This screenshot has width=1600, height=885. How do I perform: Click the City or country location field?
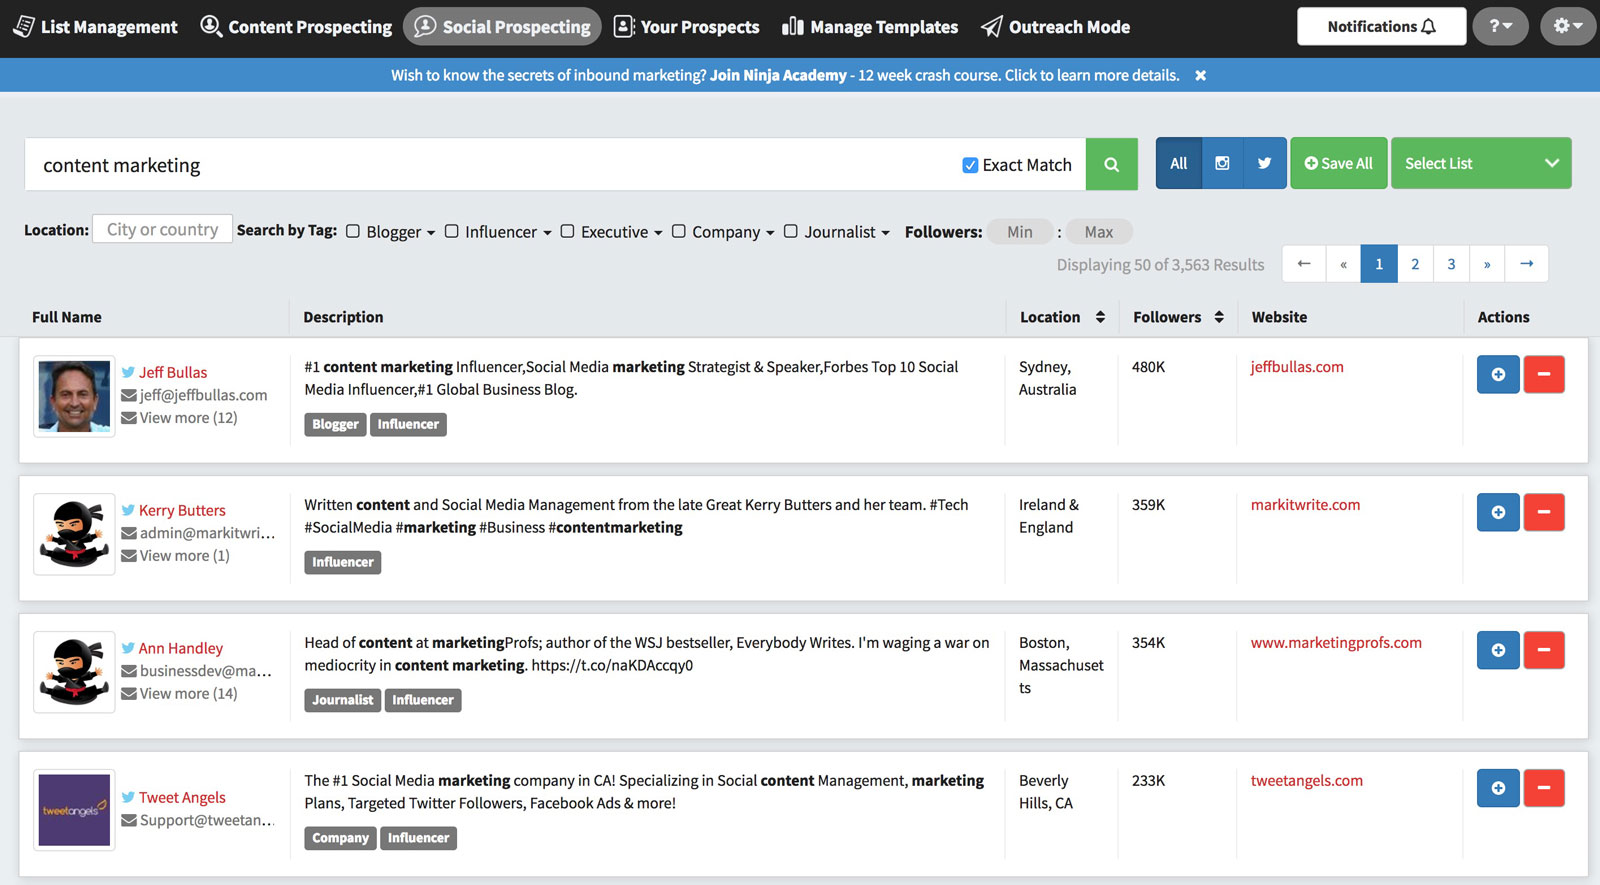[162, 229]
